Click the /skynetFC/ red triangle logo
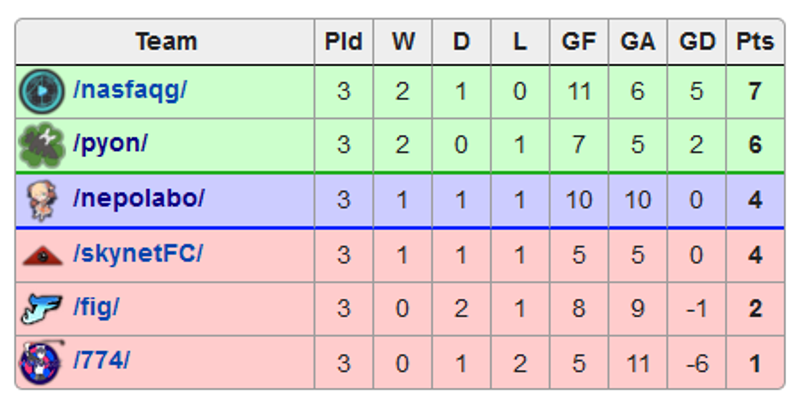The width and height of the screenshot is (800, 406). pyautogui.click(x=43, y=256)
